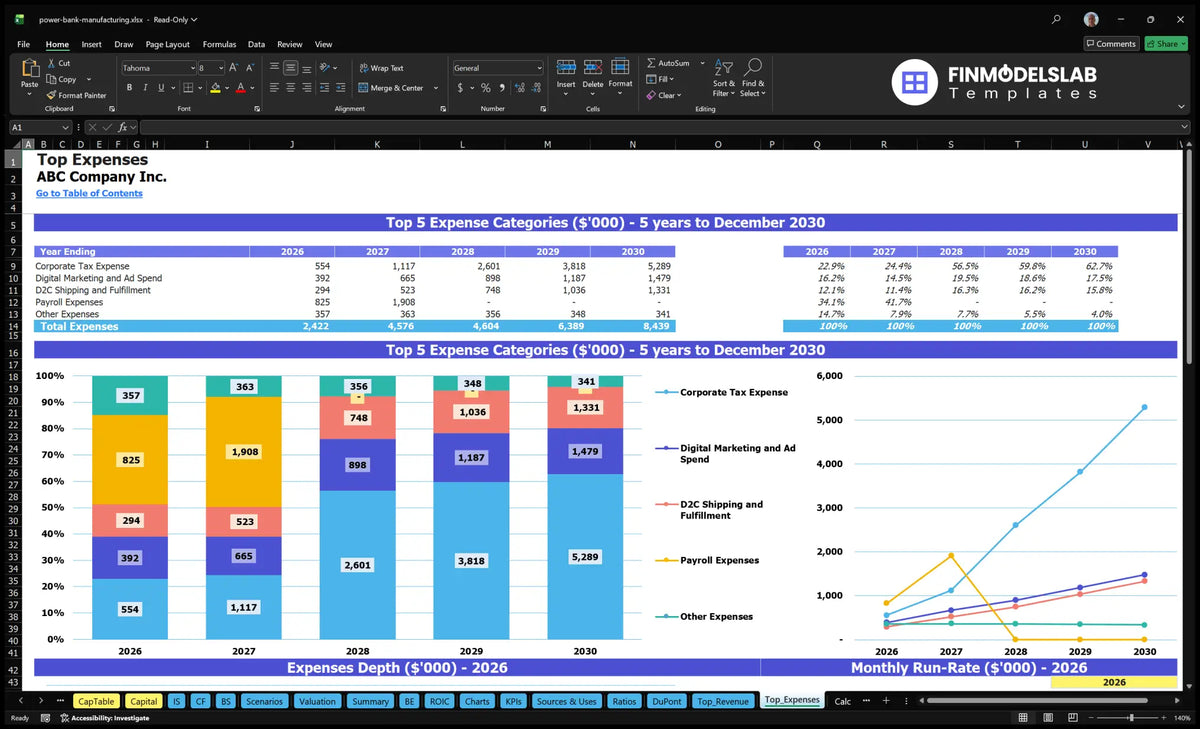Click Accessibility: Investigate in status bar
This screenshot has height=729, width=1200.
[x=104, y=718]
